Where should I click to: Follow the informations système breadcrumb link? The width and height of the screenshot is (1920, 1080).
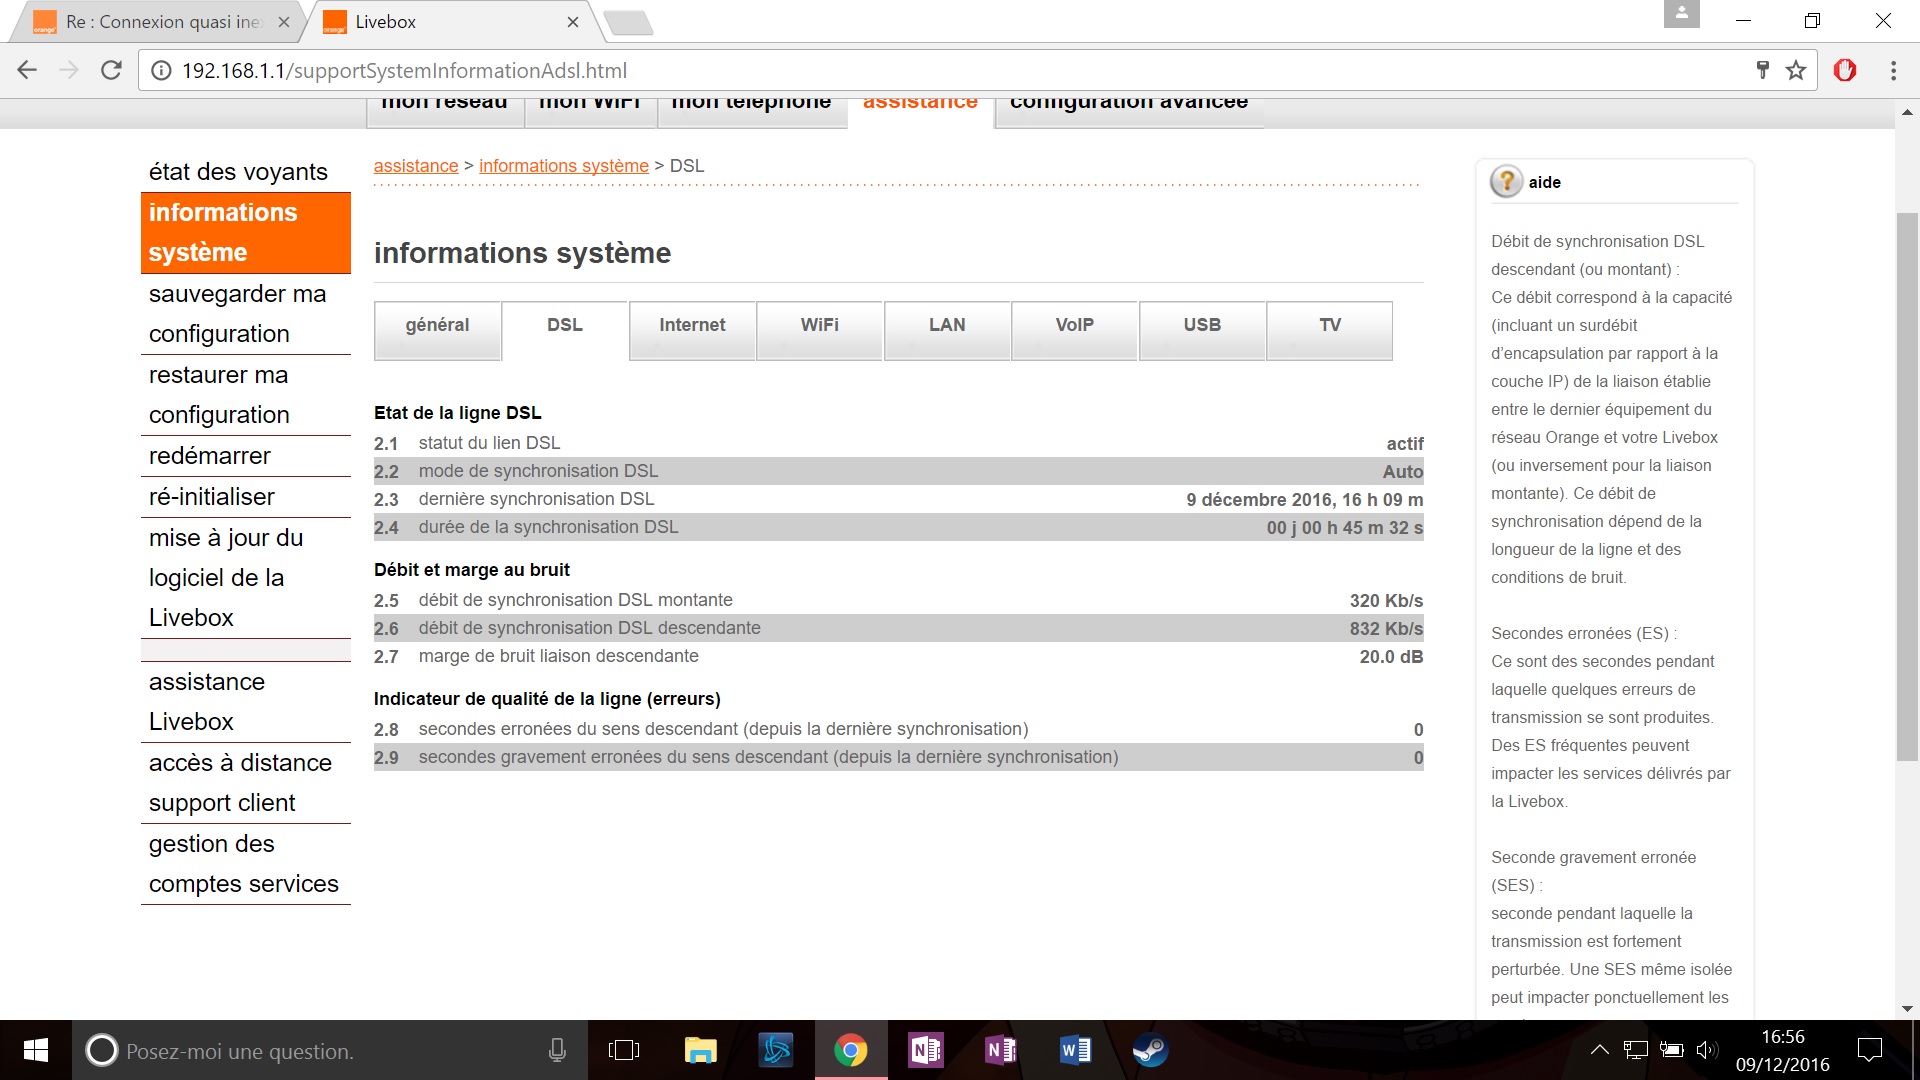pyautogui.click(x=563, y=166)
